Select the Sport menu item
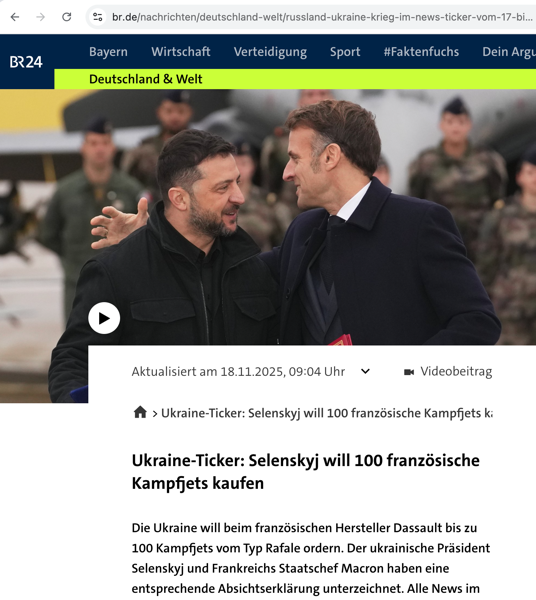Screen dimensions: 536x600 pyautogui.click(x=345, y=52)
